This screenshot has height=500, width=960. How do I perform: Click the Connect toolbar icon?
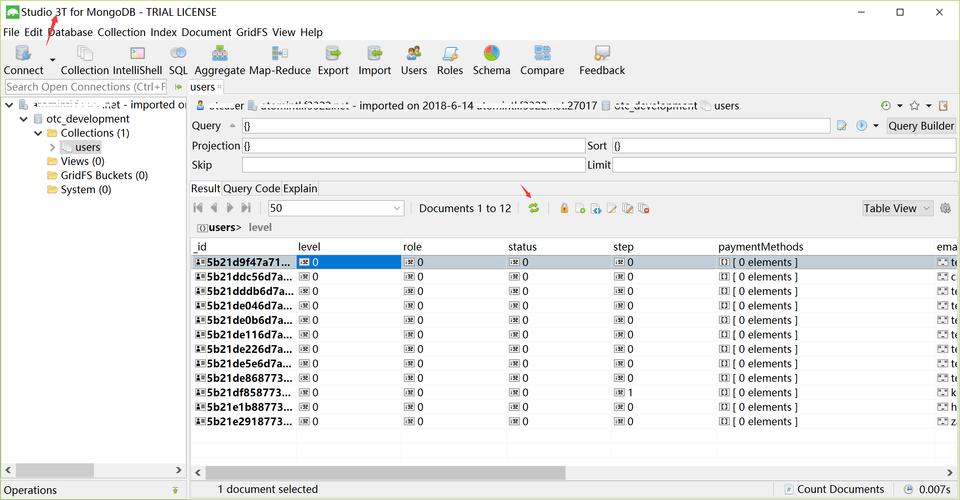(x=21, y=54)
